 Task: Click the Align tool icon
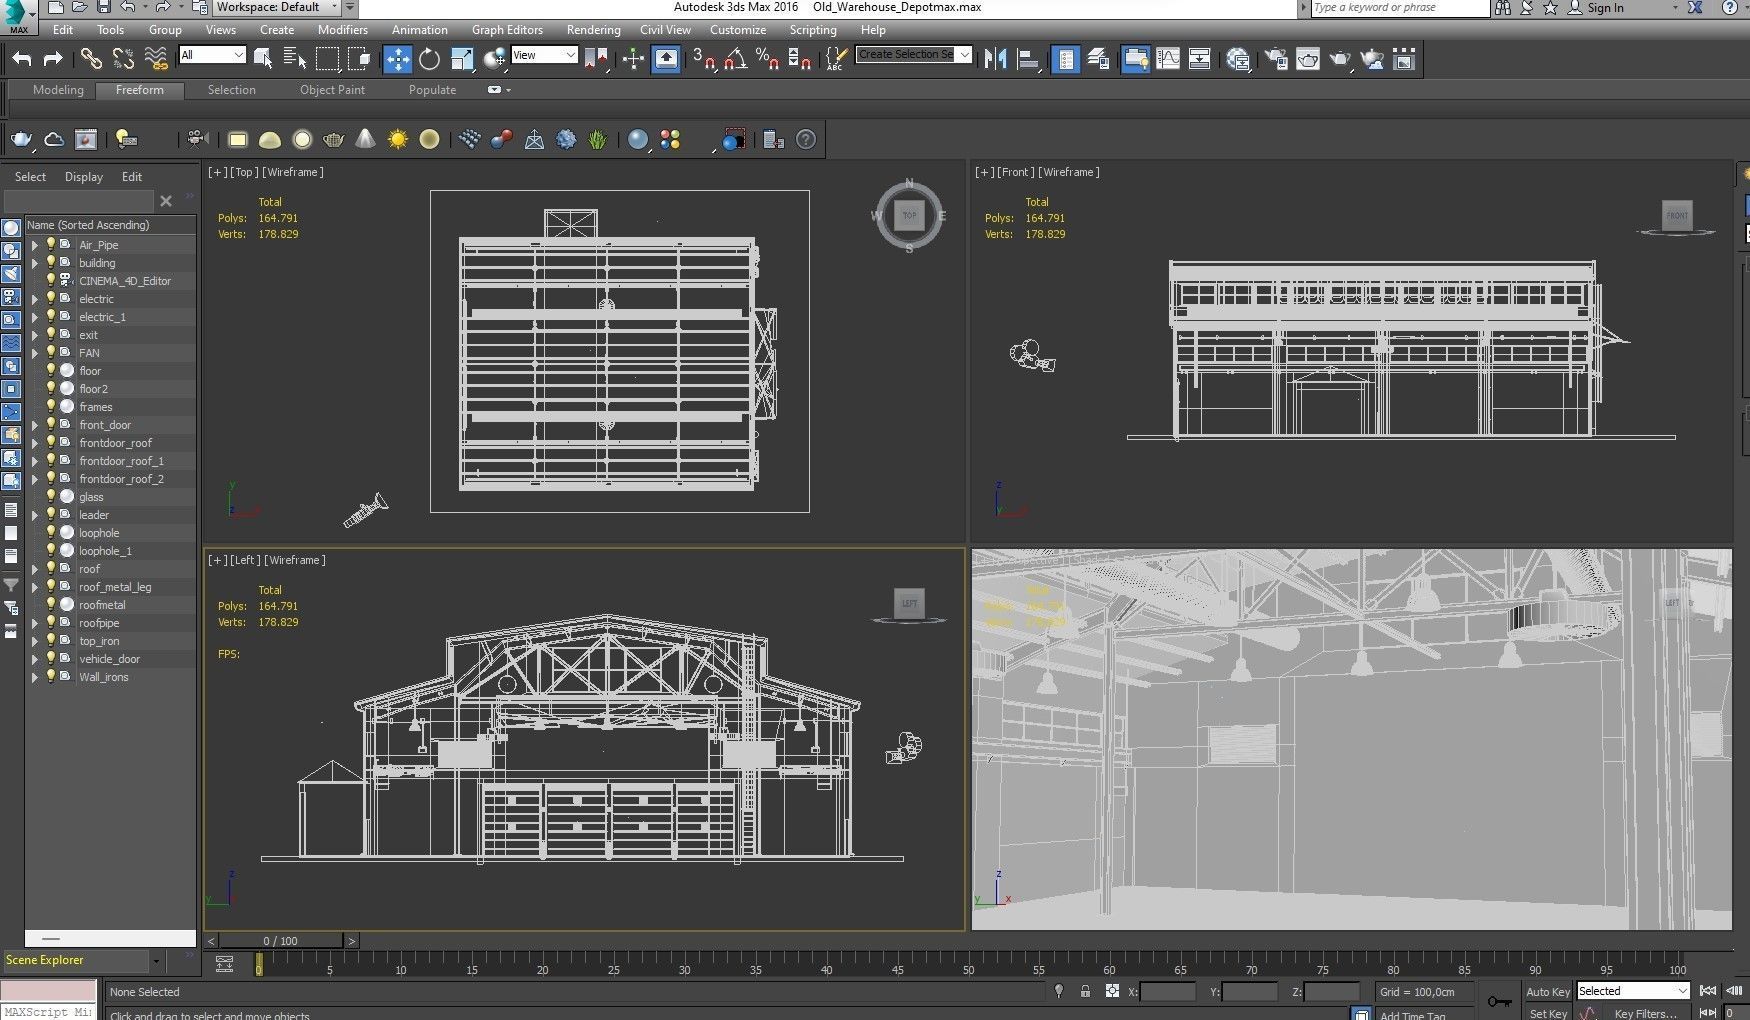click(1027, 59)
